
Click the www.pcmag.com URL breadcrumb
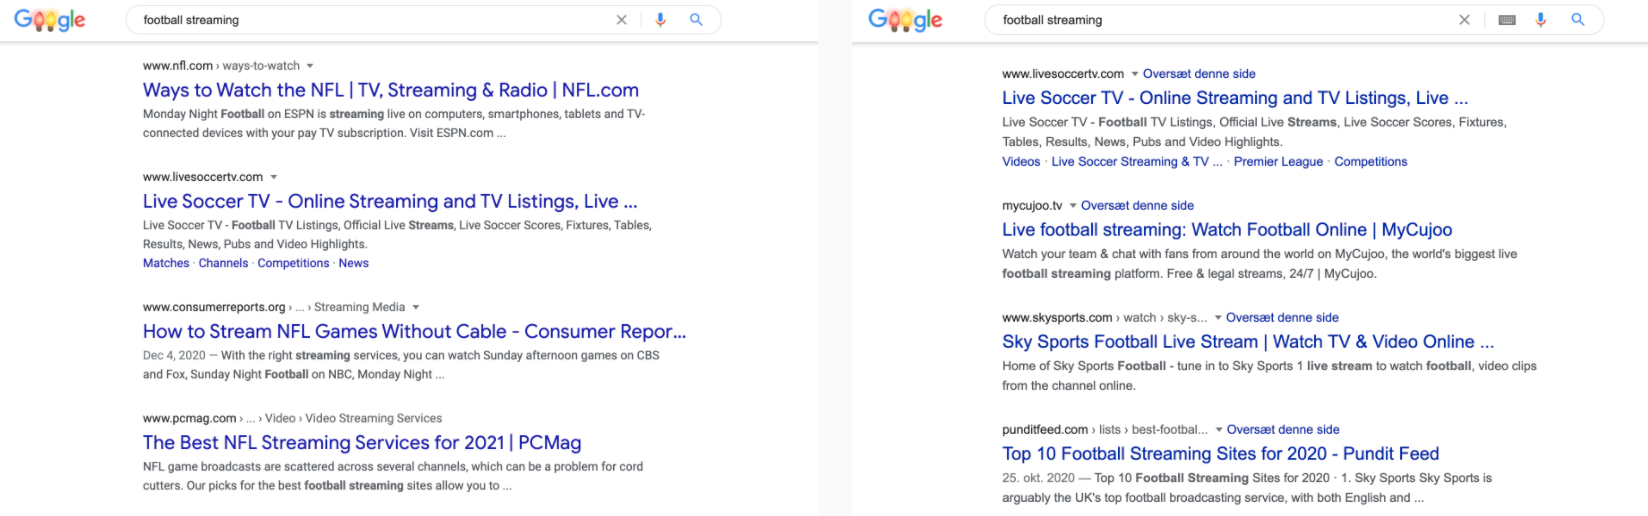pos(292,418)
